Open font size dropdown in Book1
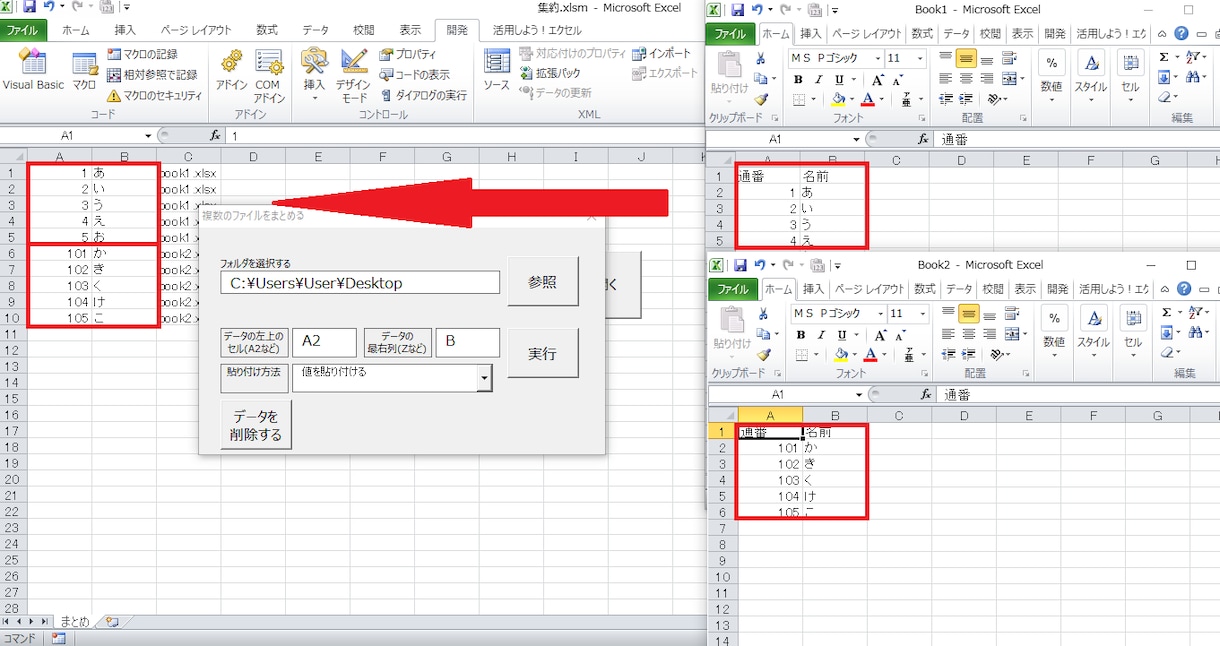Viewport: 1220px width, 646px height. 921,58
